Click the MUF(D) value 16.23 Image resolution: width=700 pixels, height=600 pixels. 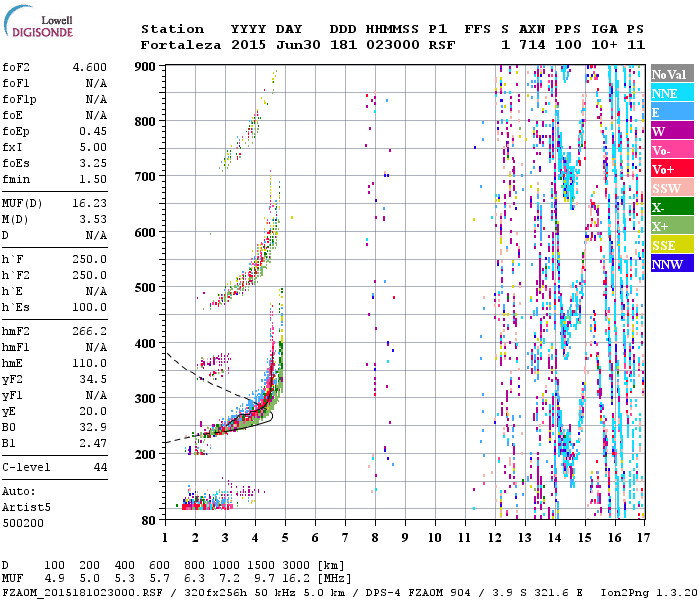90,203
